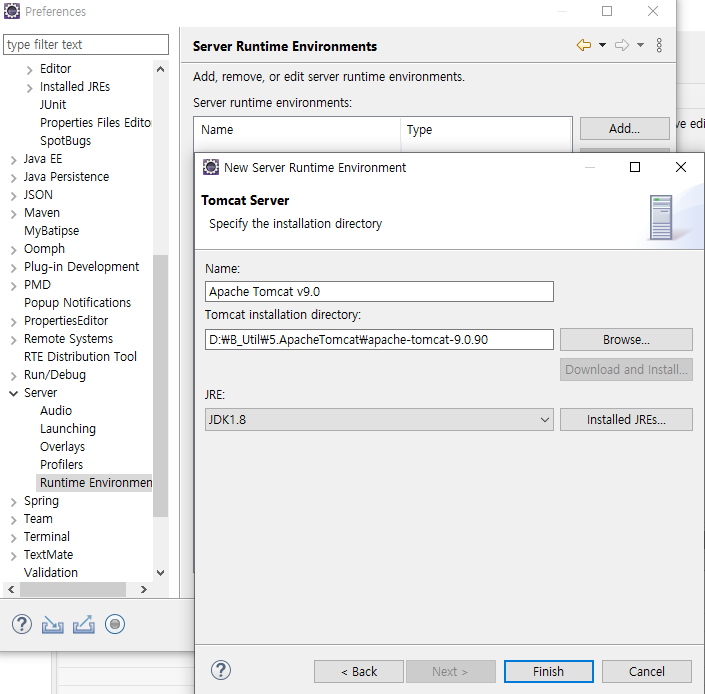
Task: Expand the Run/Debug tree node
Action: click(13, 375)
